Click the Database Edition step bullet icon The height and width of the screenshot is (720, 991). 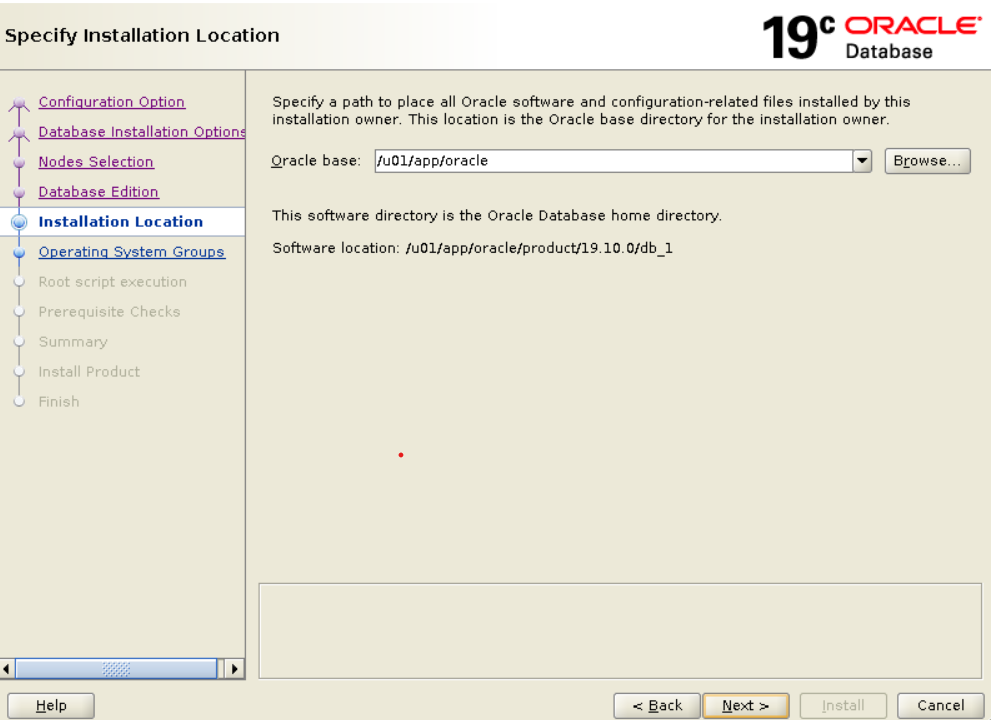coord(19,192)
